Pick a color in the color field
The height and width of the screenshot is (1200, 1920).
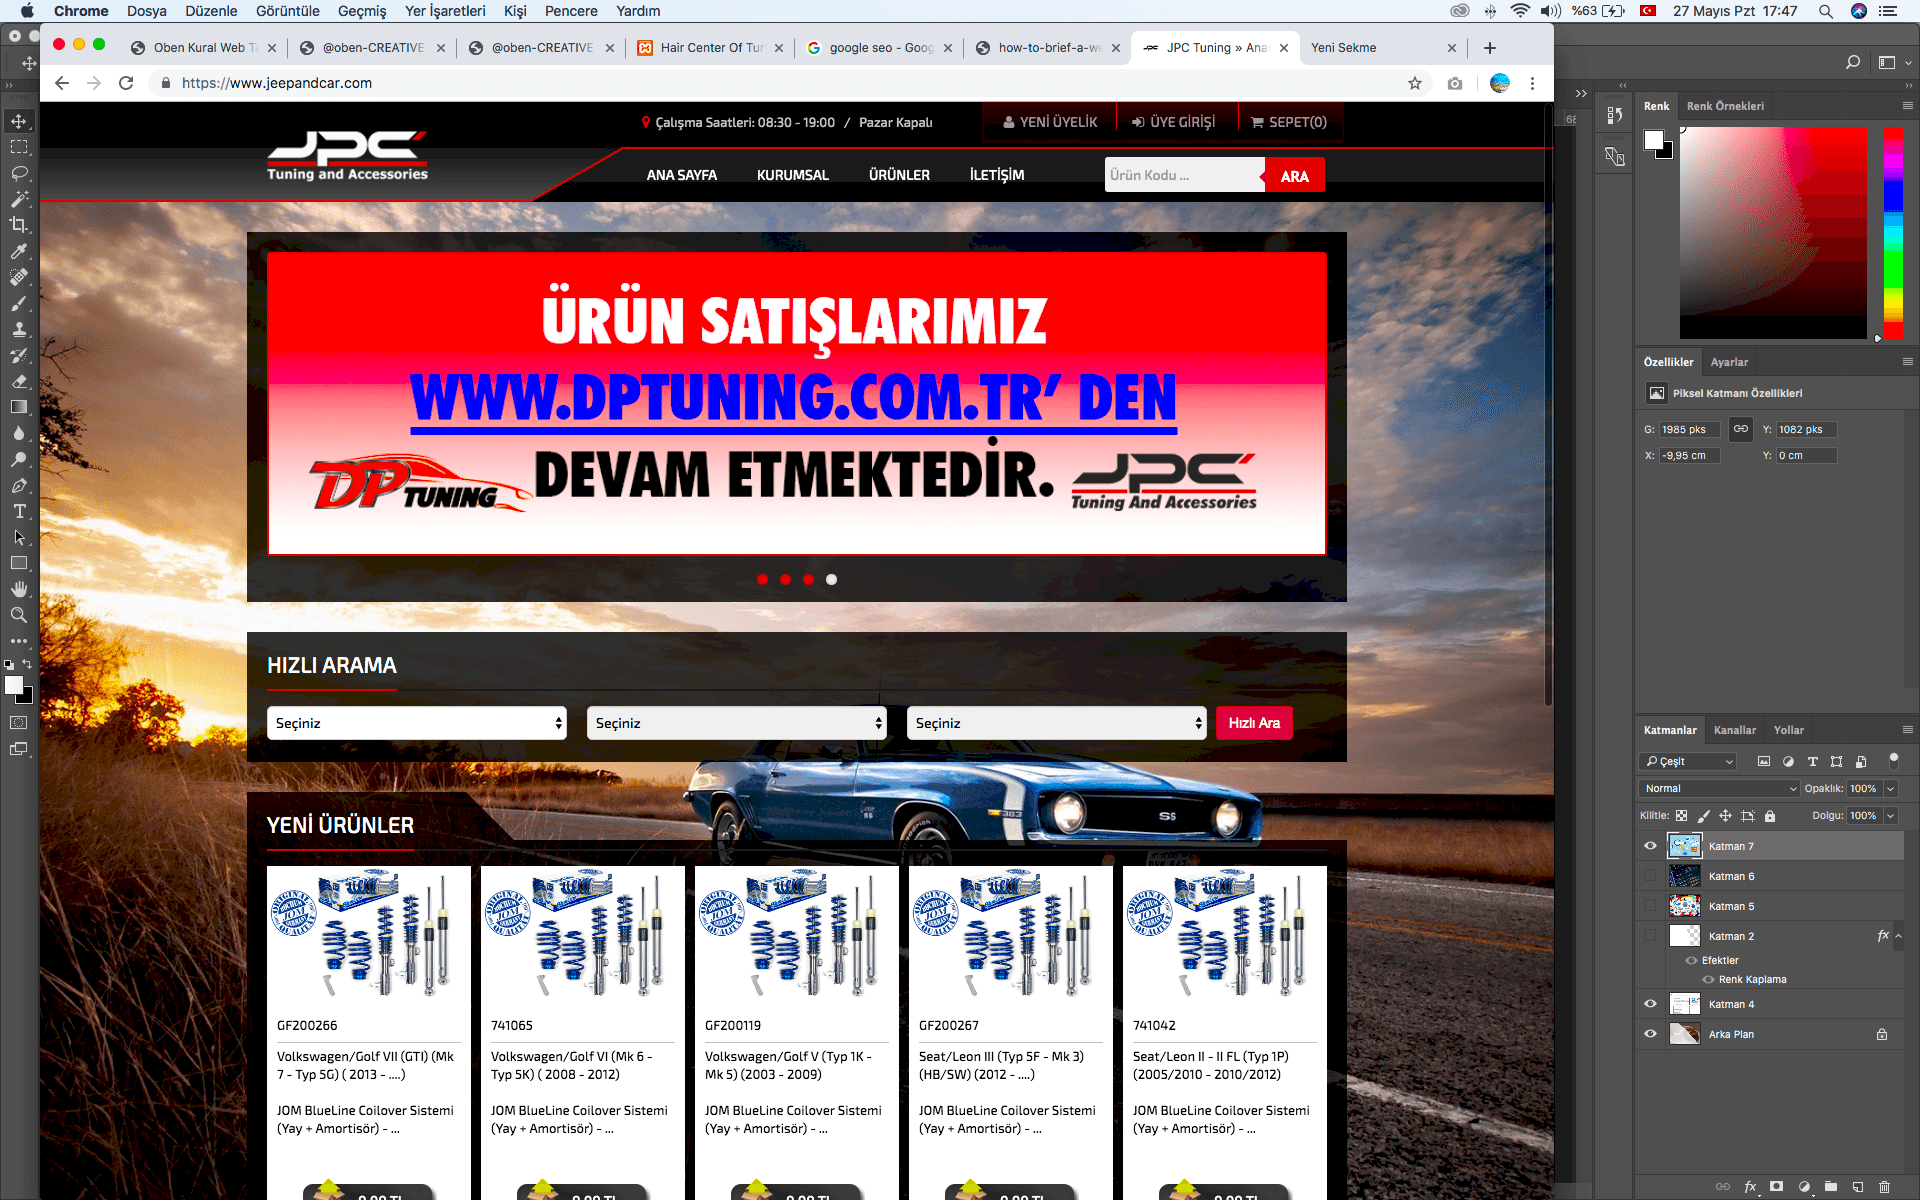pos(1773,233)
